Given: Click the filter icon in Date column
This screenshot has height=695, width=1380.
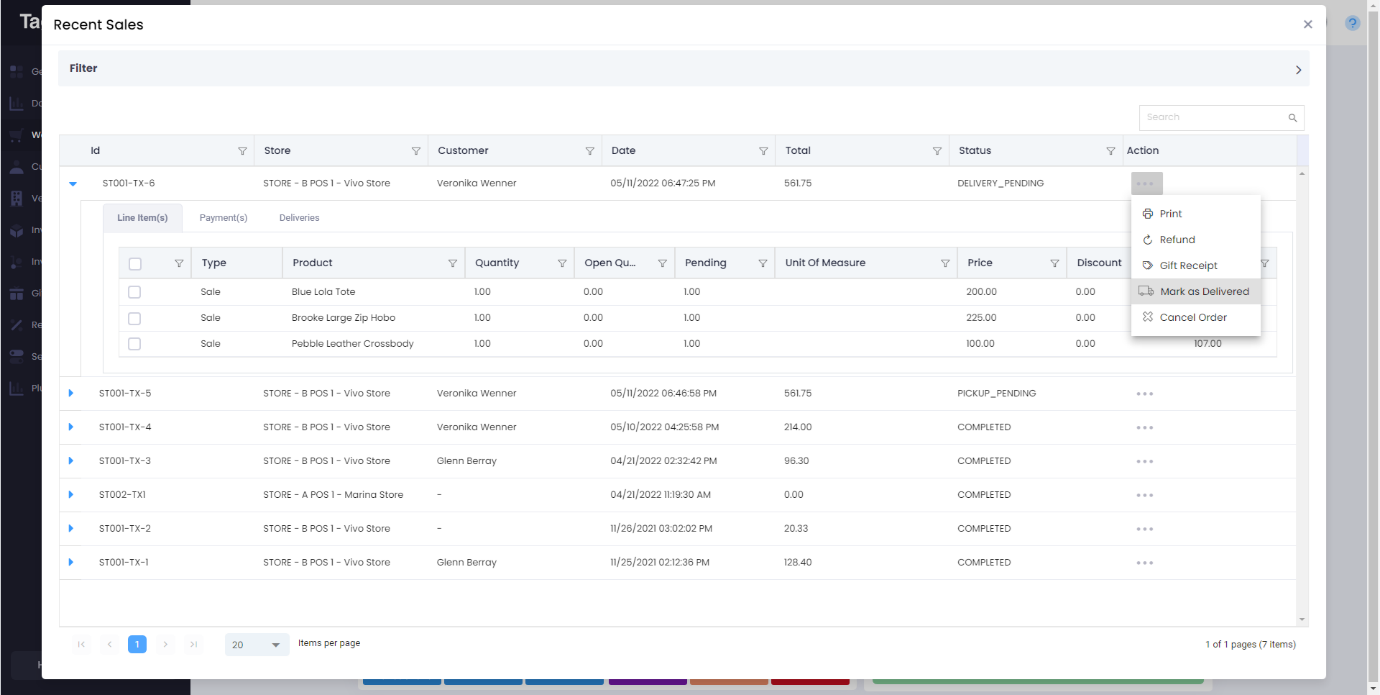Looking at the screenshot, I should coord(763,151).
